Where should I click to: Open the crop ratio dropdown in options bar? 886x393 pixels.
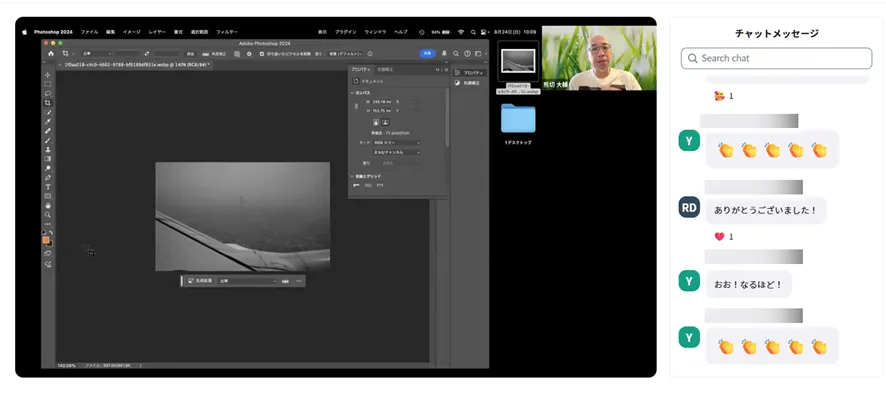click(x=97, y=54)
